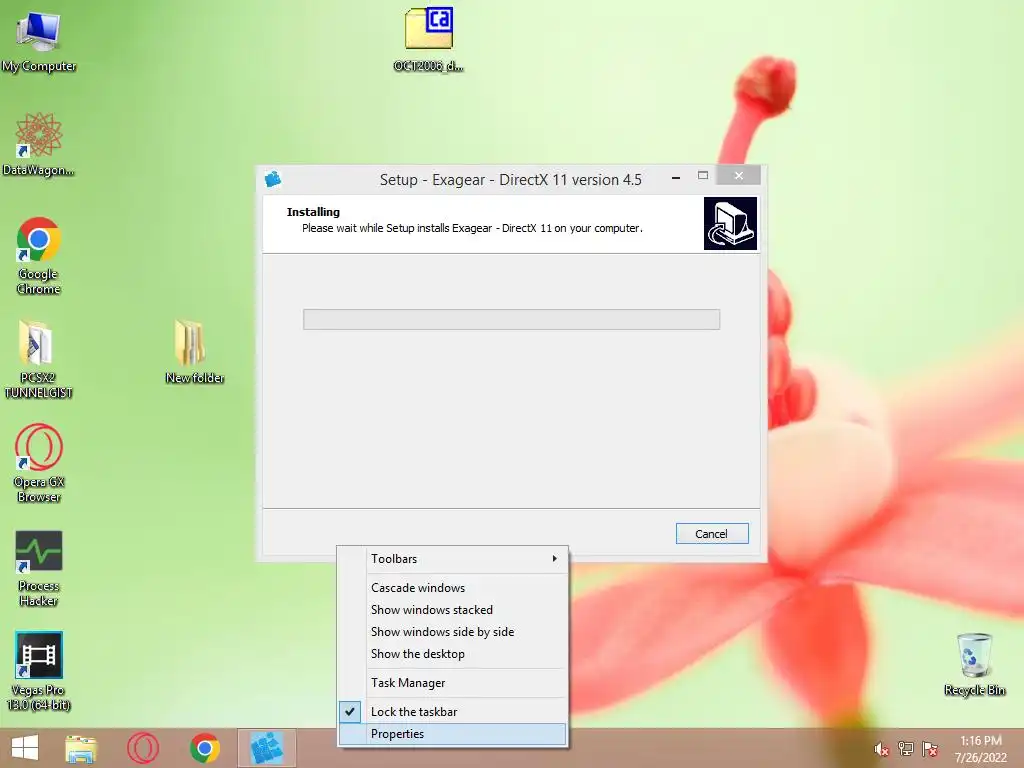The width and height of the screenshot is (1024, 768).
Task: Click the 'Installing' heading text
Action: pyautogui.click(x=313, y=212)
